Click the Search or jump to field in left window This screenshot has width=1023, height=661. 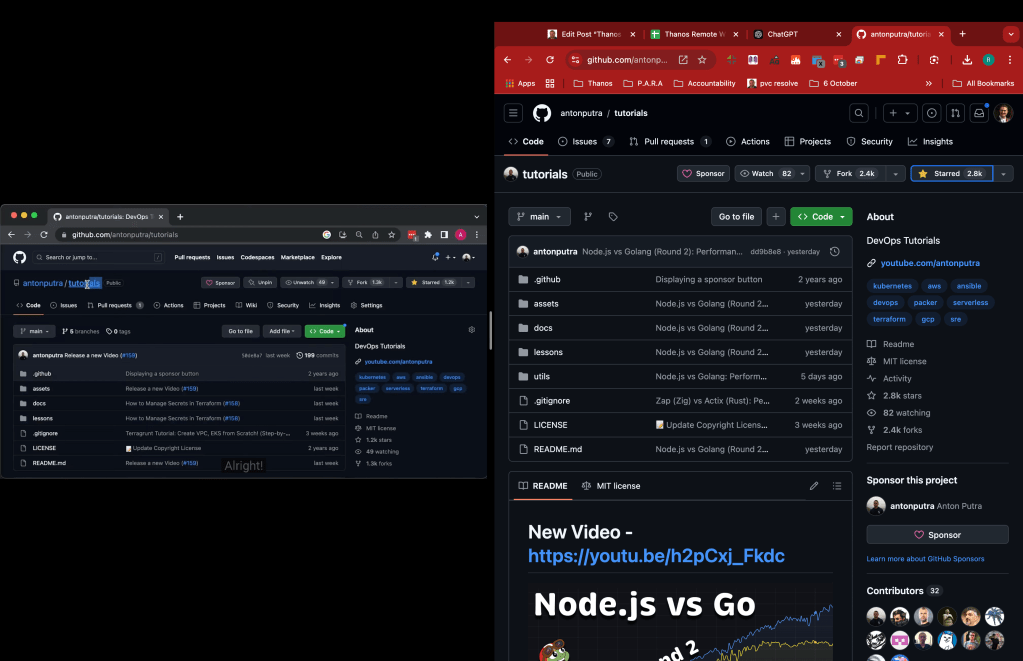[98, 257]
